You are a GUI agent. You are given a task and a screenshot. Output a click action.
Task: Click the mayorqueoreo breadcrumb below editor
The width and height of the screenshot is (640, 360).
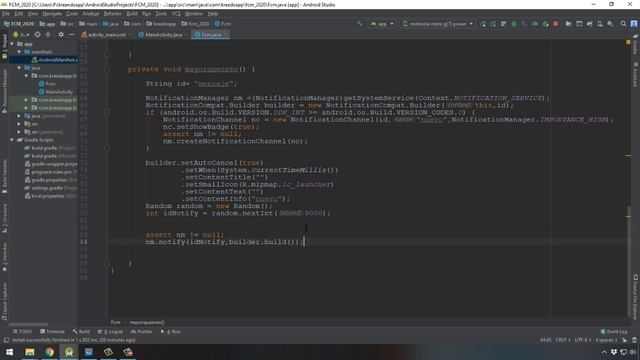tap(147, 322)
